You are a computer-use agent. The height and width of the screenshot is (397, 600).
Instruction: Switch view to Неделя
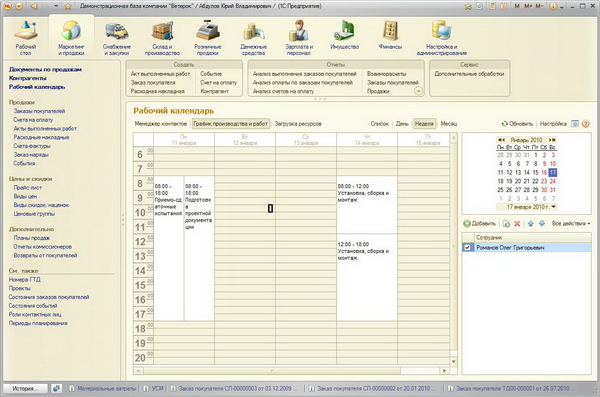coord(424,124)
